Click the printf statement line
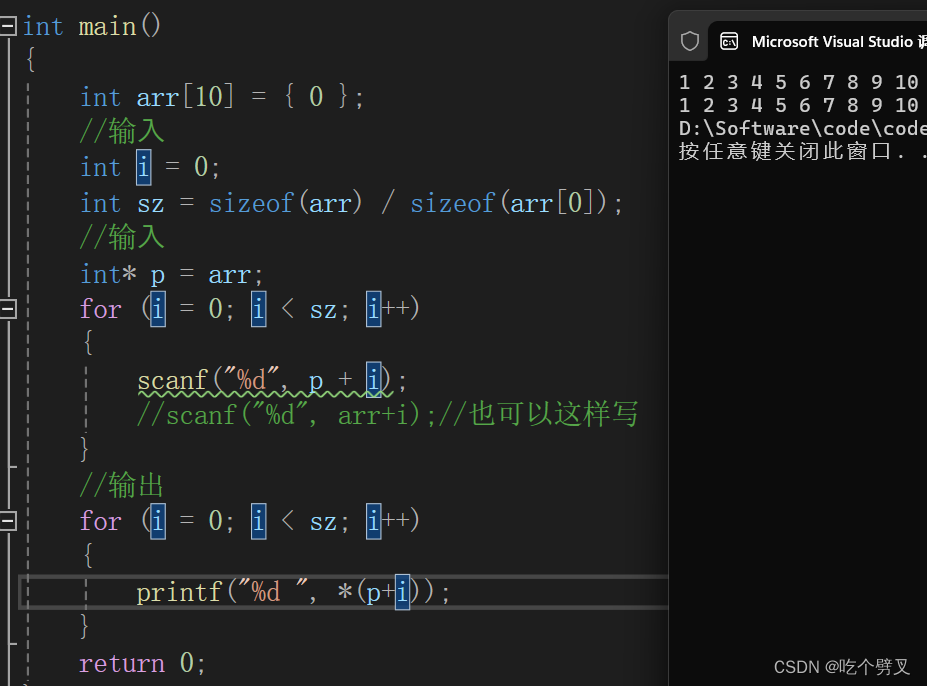 (x=293, y=592)
